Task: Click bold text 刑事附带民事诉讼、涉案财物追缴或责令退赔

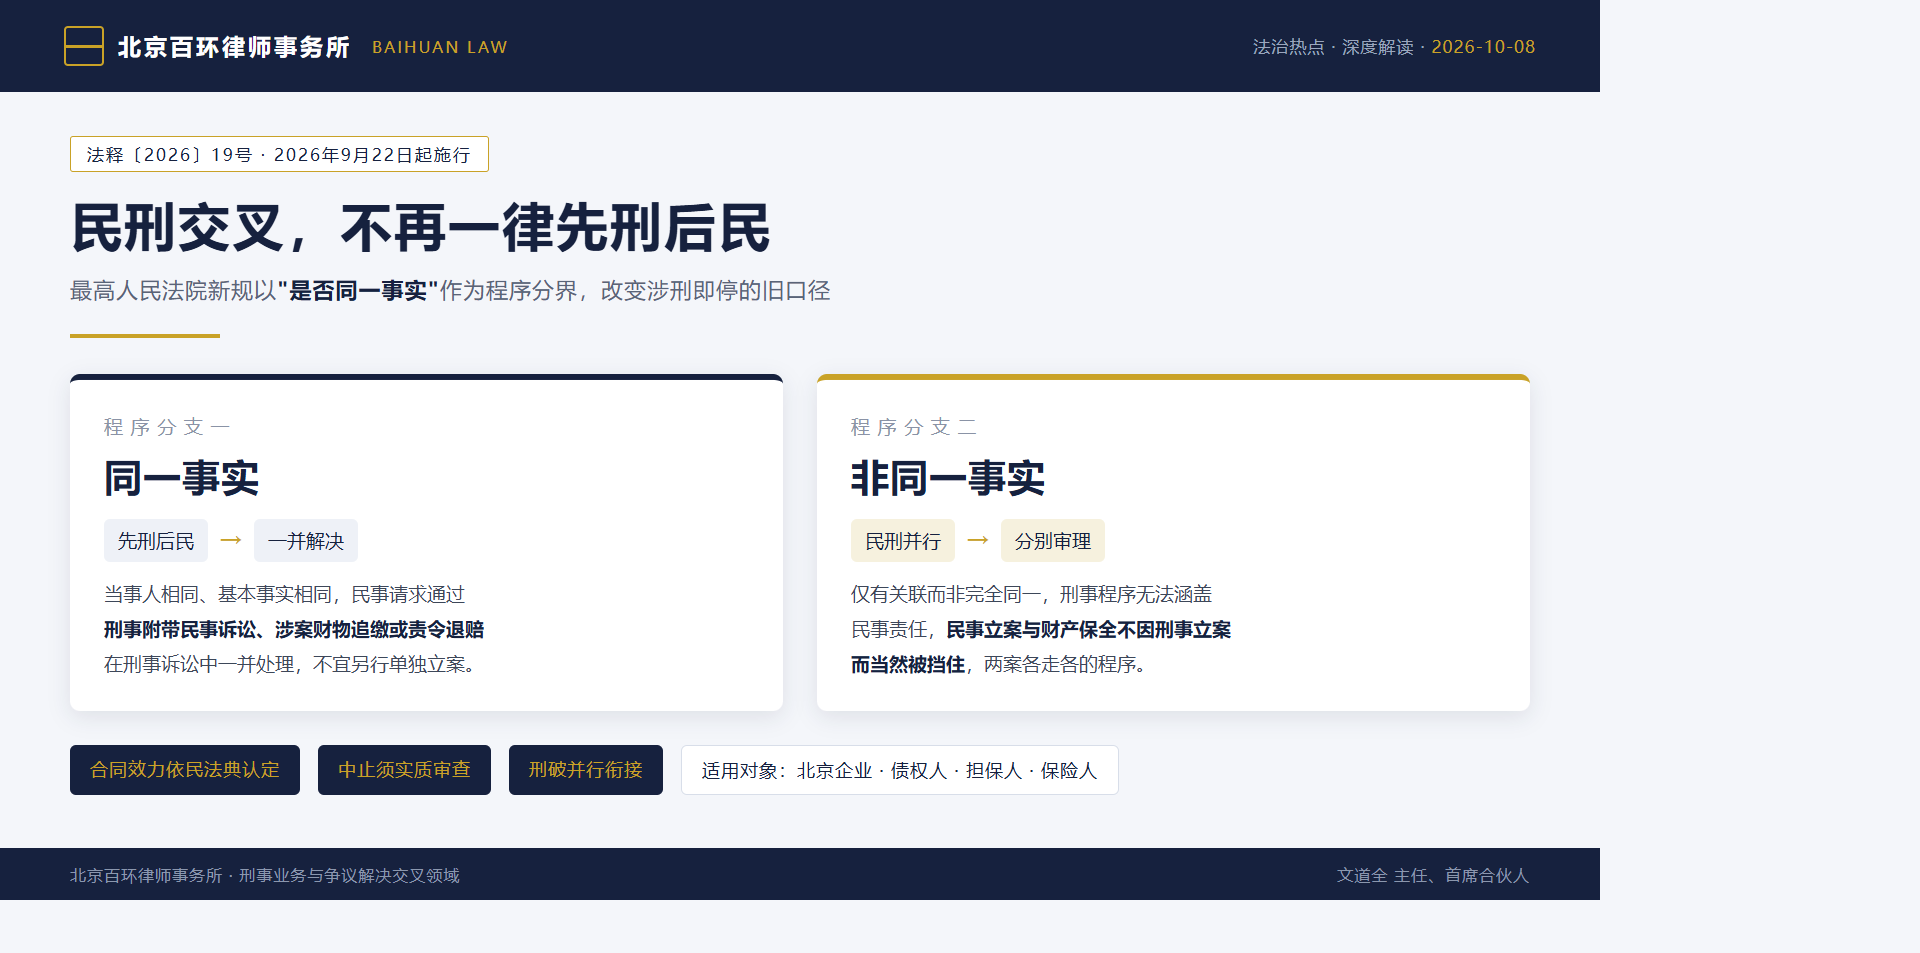Action: pos(294,630)
